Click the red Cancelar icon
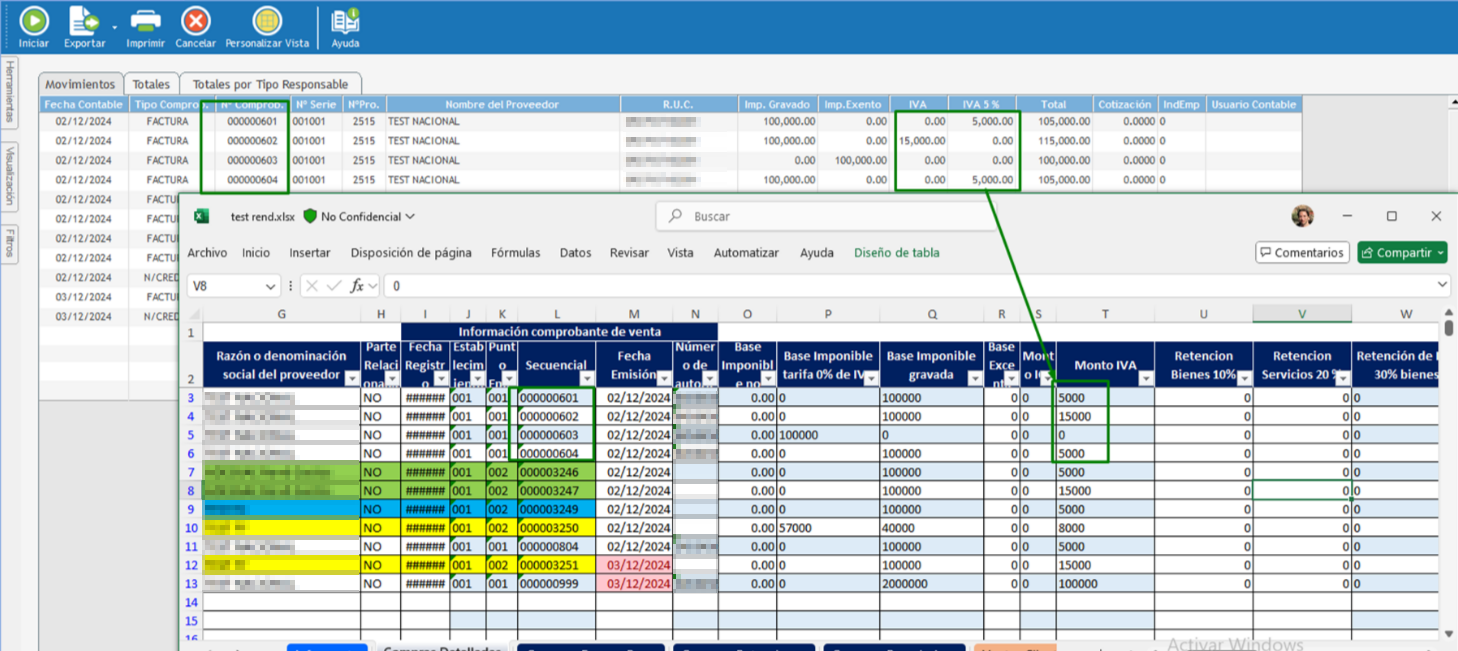The width and height of the screenshot is (1458, 651). tap(196, 20)
